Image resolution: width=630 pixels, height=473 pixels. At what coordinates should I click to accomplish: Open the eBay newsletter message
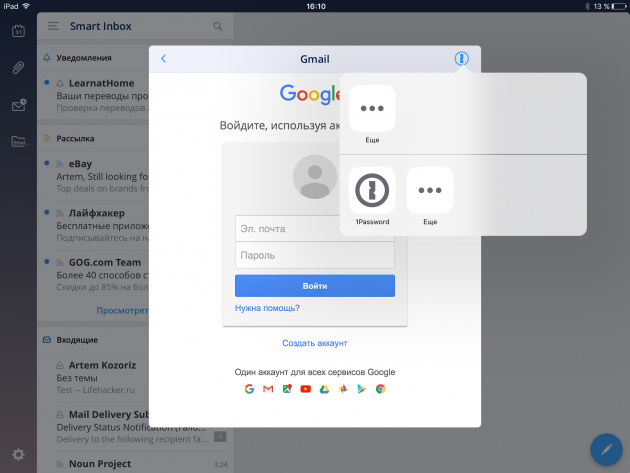pyautogui.click(x=93, y=176)
